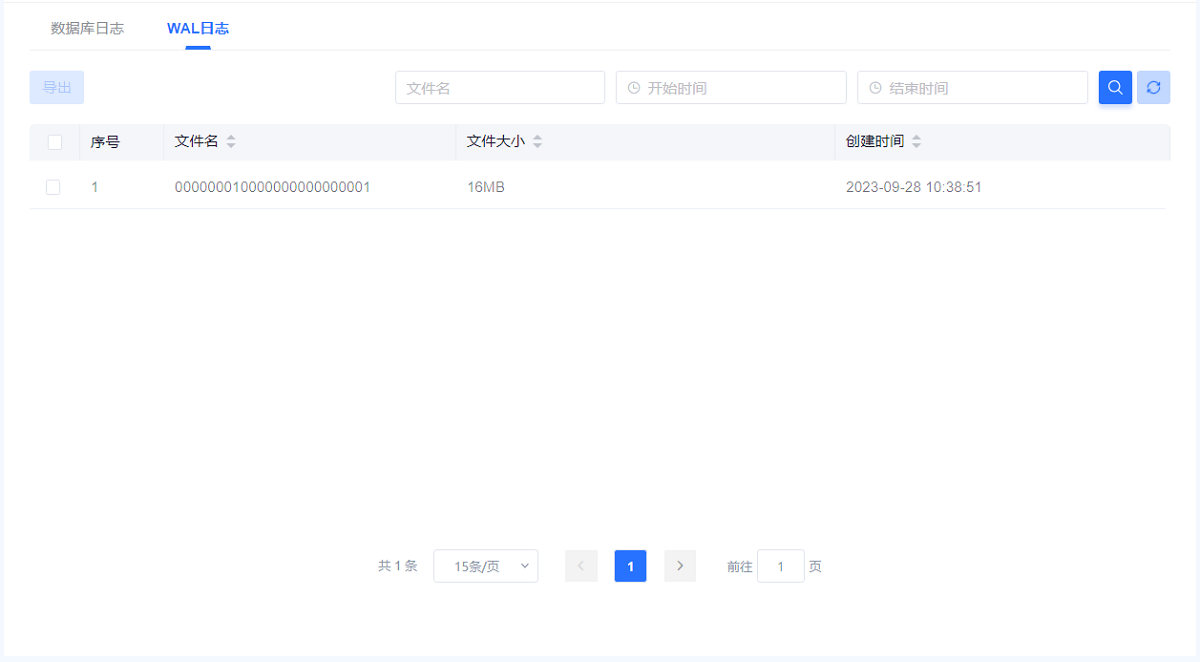Click the 前往 page jump input box

[x=780, y=566]
